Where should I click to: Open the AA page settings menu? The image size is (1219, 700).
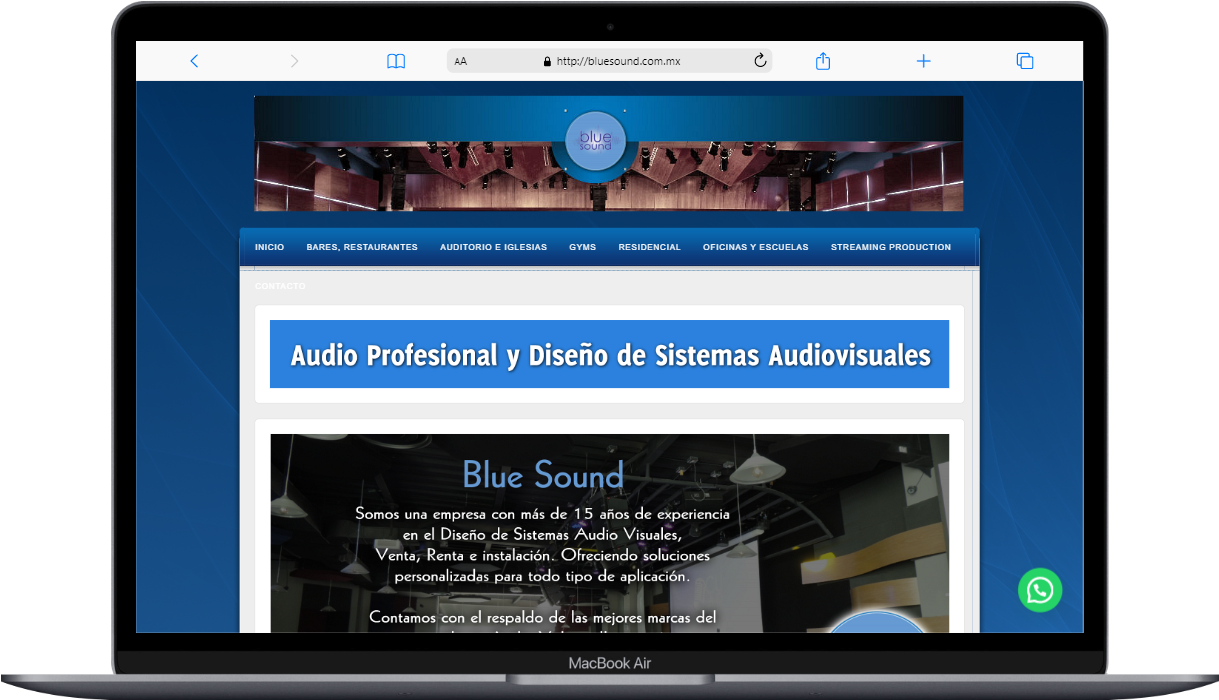(x=460, y=60)
